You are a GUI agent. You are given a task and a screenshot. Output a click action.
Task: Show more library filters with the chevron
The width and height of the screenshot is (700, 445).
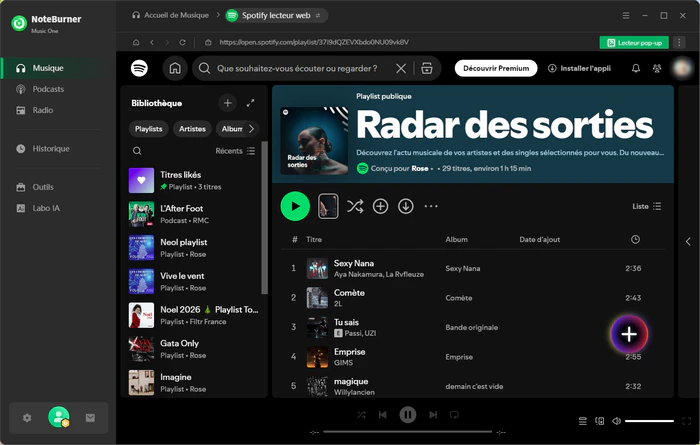[251, 129]
